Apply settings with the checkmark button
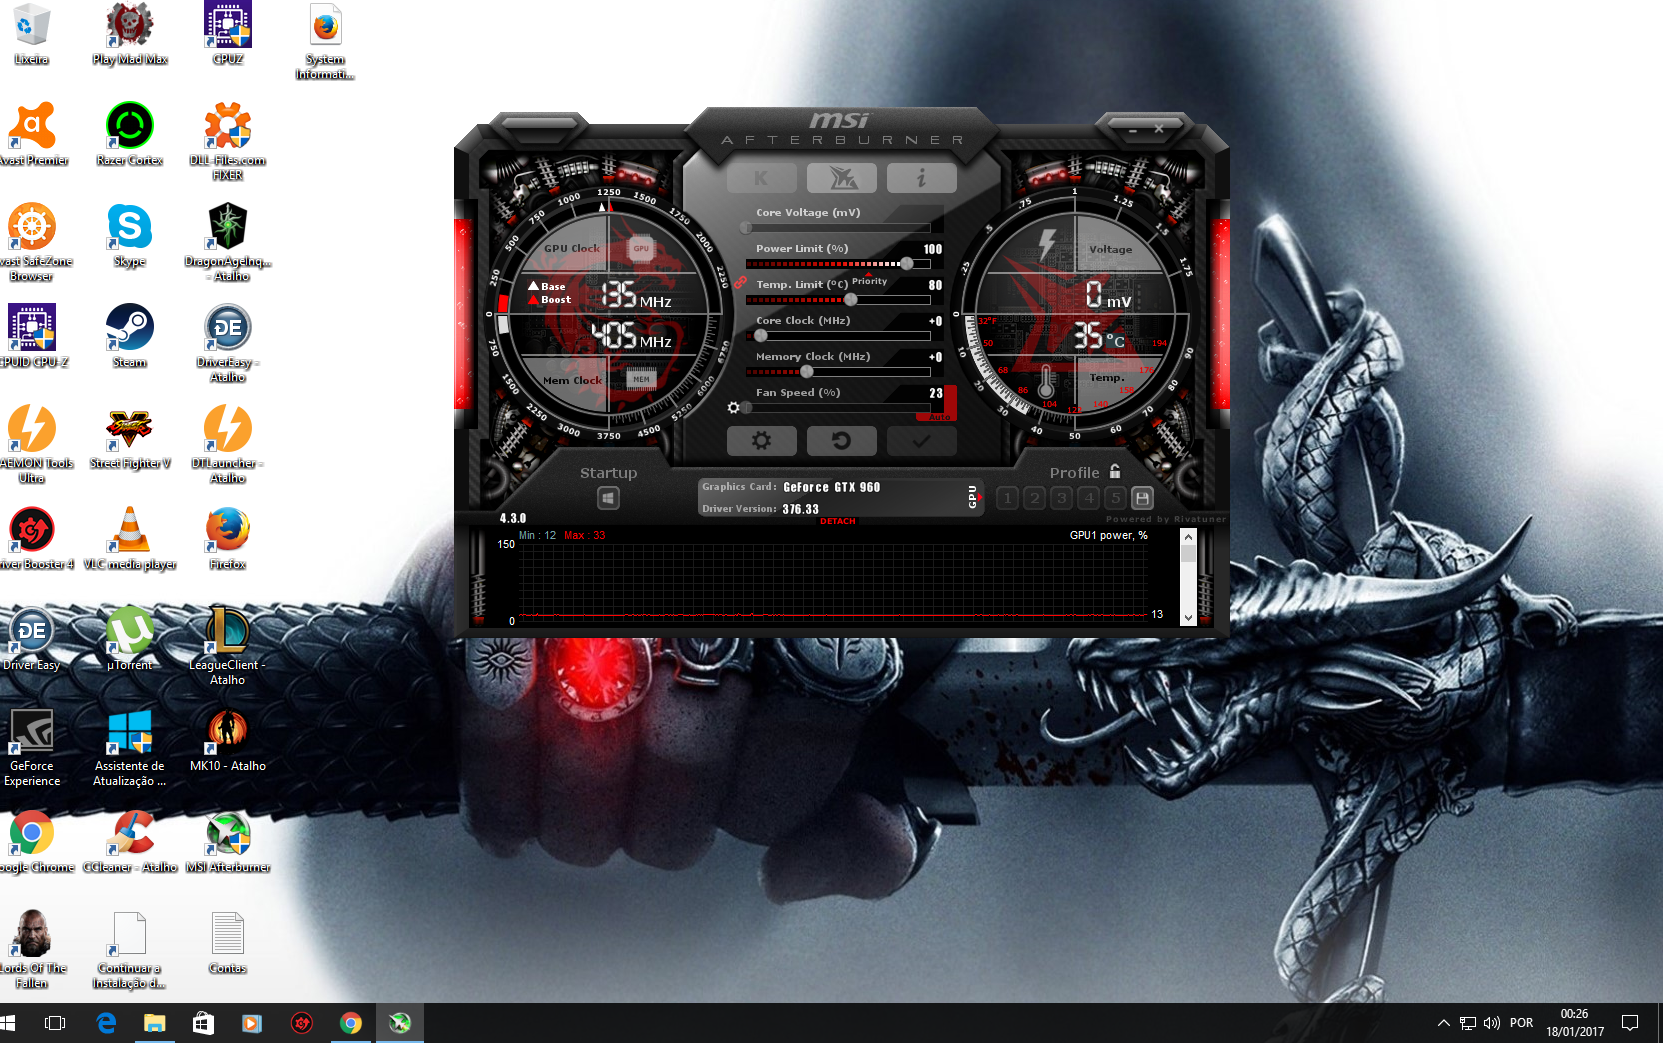The height and width of the screenshot is (1050, 1680). click(922, 441)
